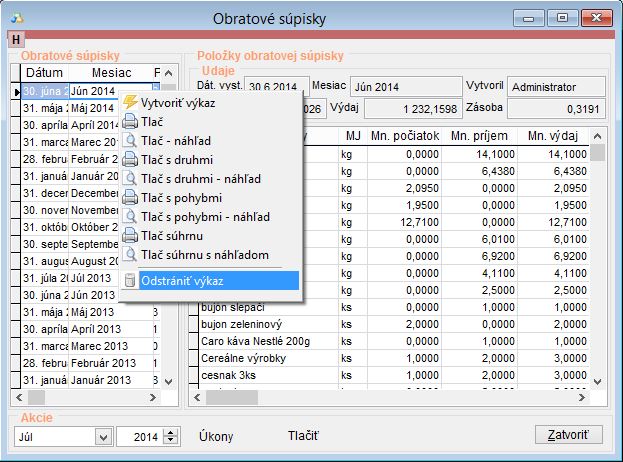This screenshot has width=623, height=462.
Task: Click the printer icon next to Tlač
Action: pos(130,121)
